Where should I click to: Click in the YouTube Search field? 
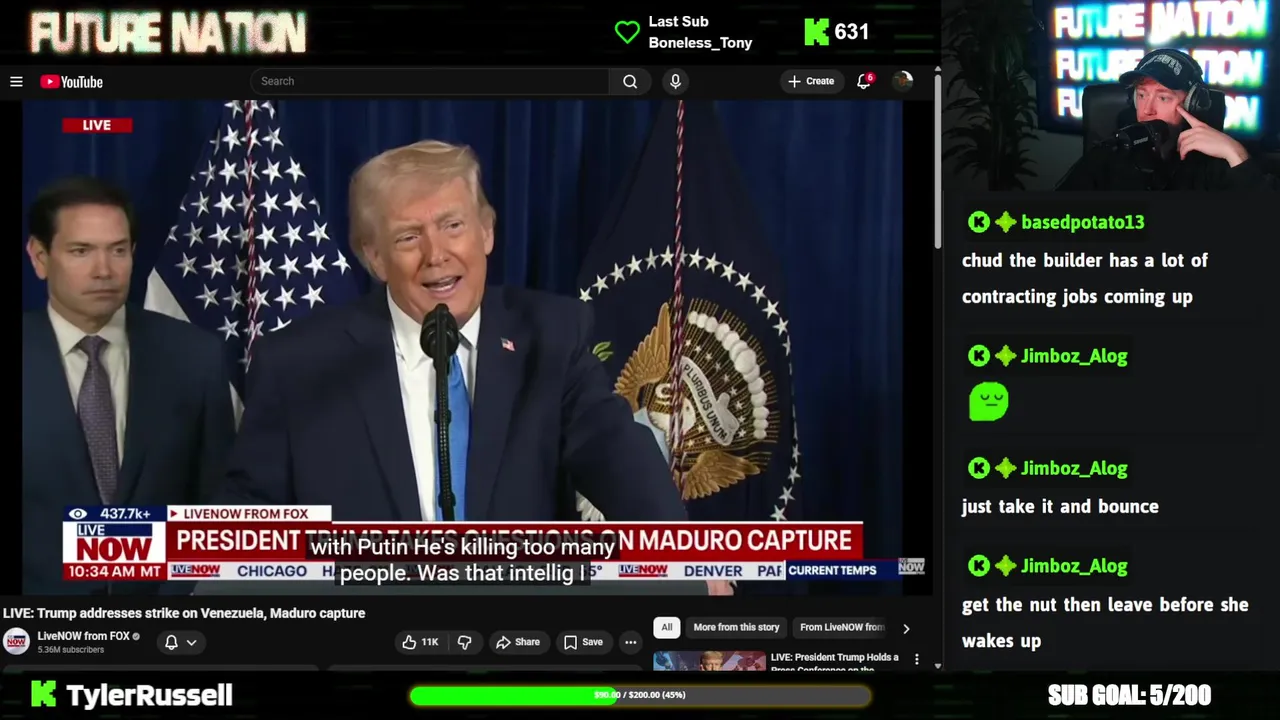[430, 81]
